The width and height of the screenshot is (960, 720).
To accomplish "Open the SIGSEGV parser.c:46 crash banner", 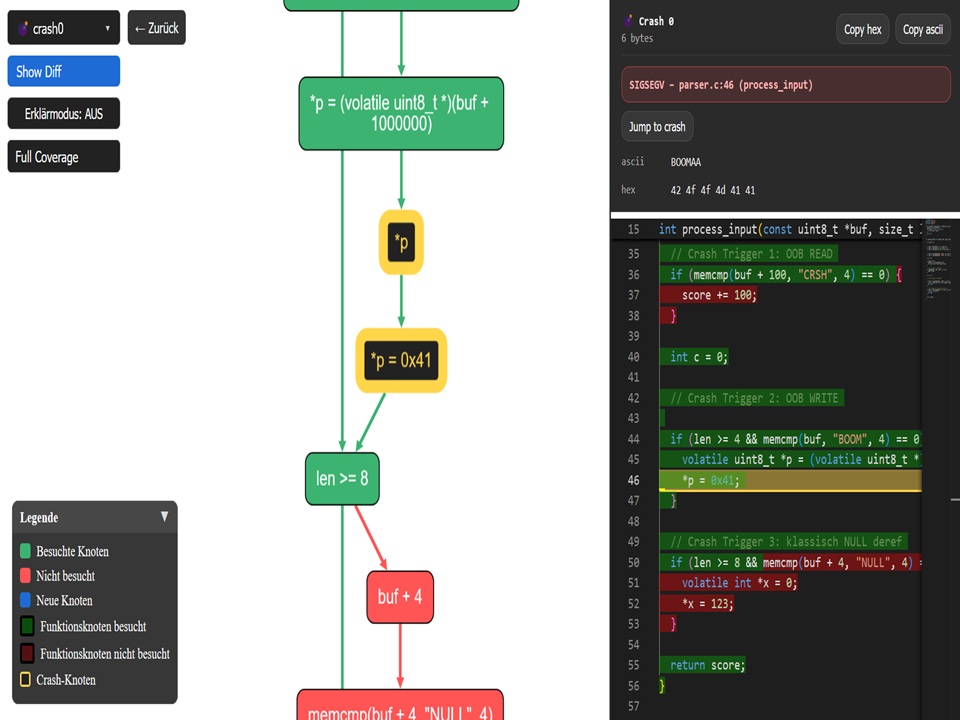I will [786, 84].
